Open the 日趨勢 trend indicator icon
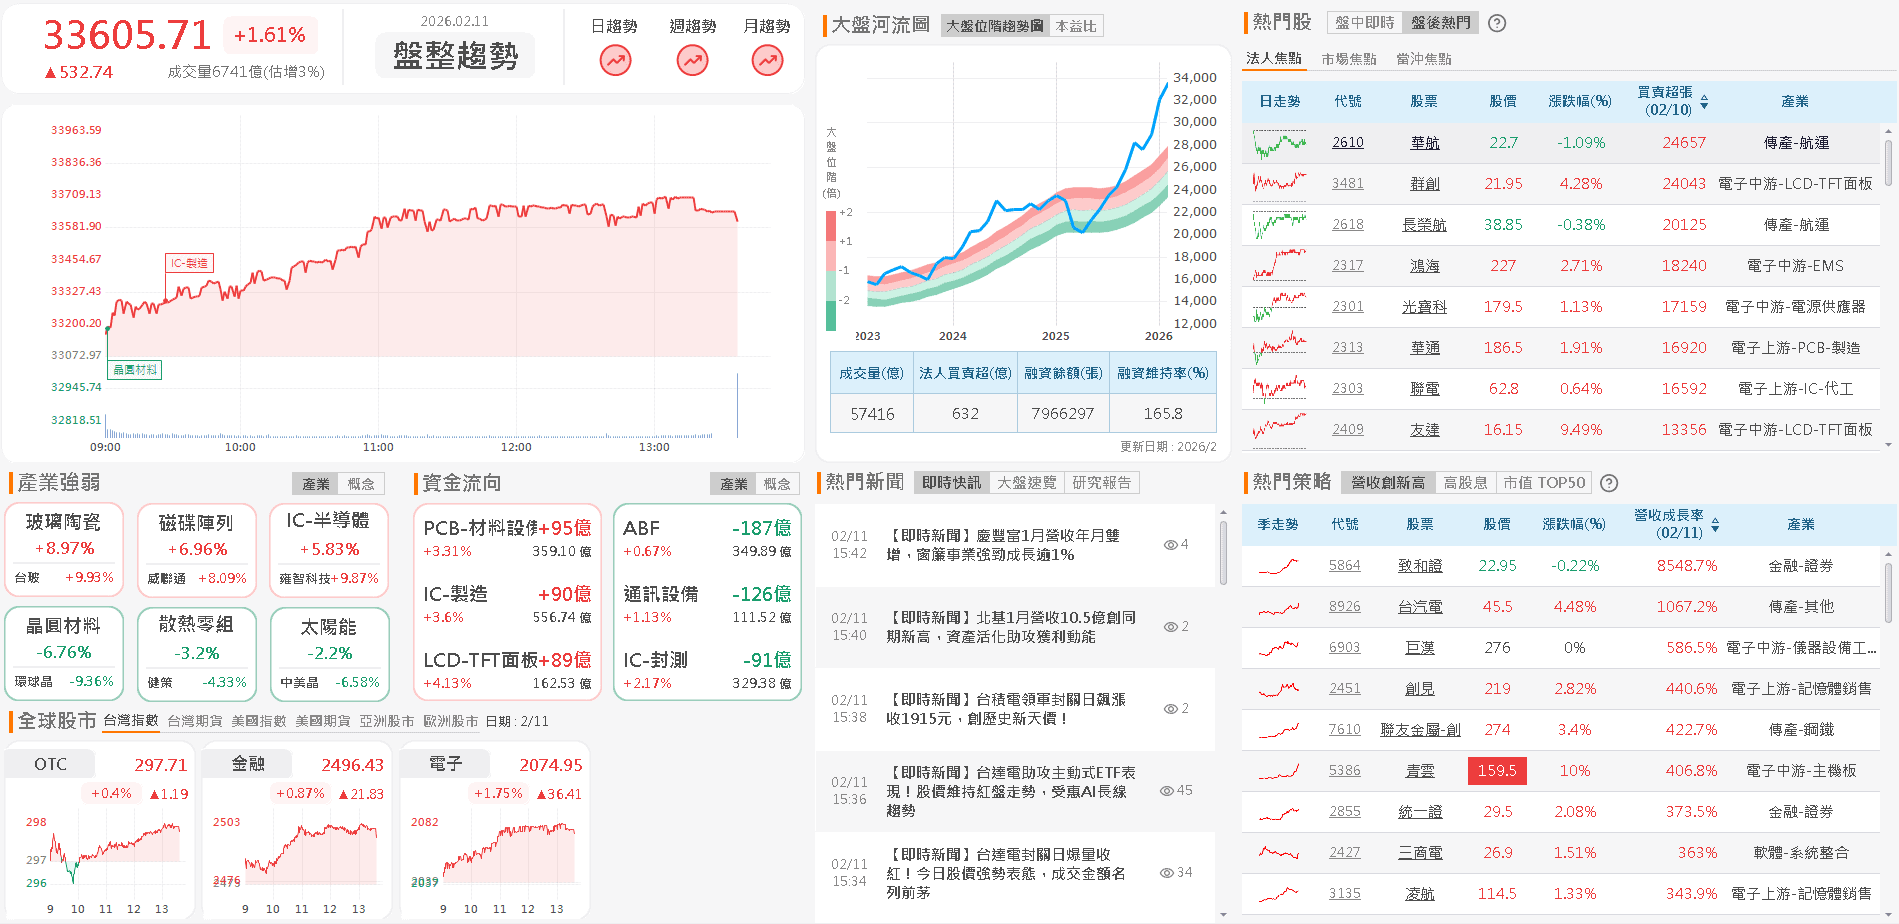 click(x=614, y=60)
